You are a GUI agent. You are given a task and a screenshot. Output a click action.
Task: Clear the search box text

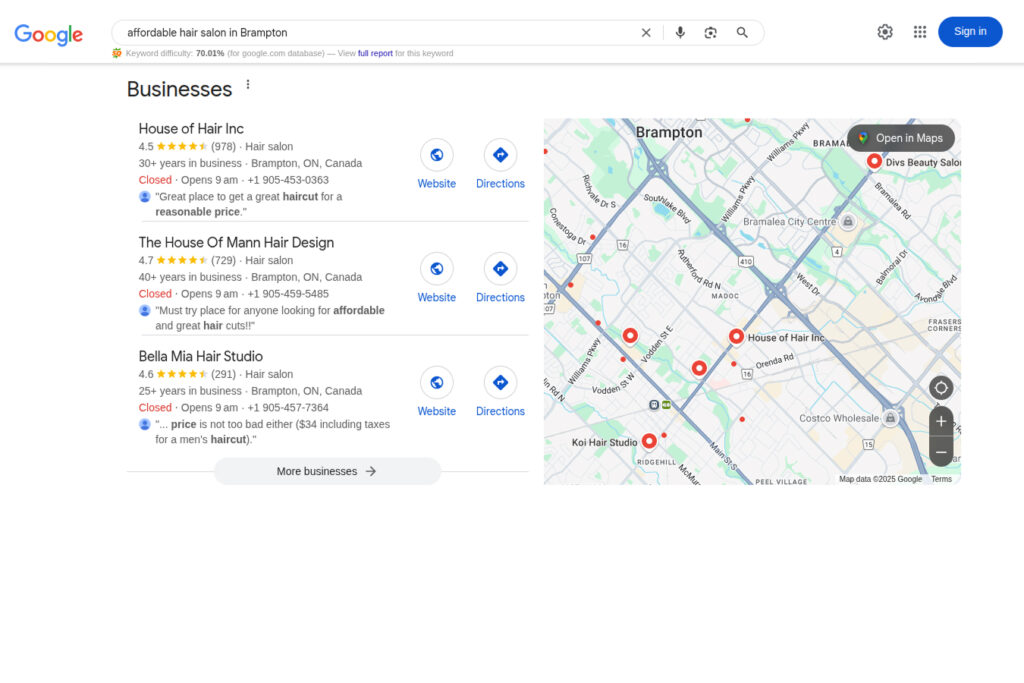pos(646,33)
